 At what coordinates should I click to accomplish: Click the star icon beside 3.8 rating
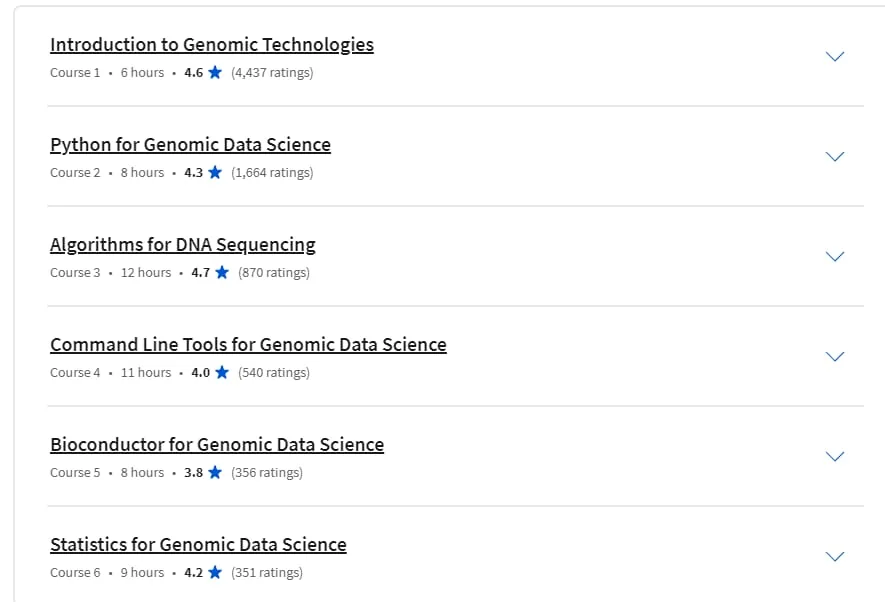click(215, 472)
